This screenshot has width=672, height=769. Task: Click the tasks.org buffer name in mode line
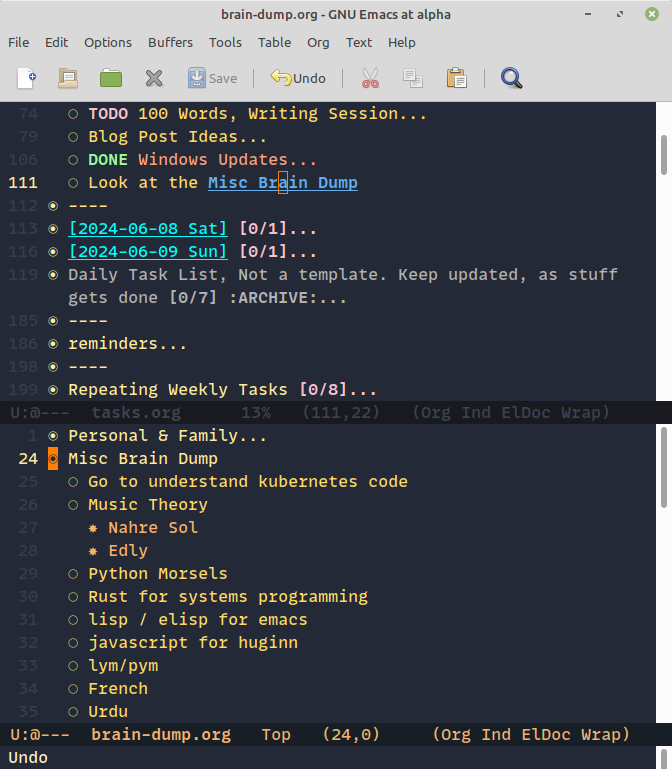pos(136,412)
